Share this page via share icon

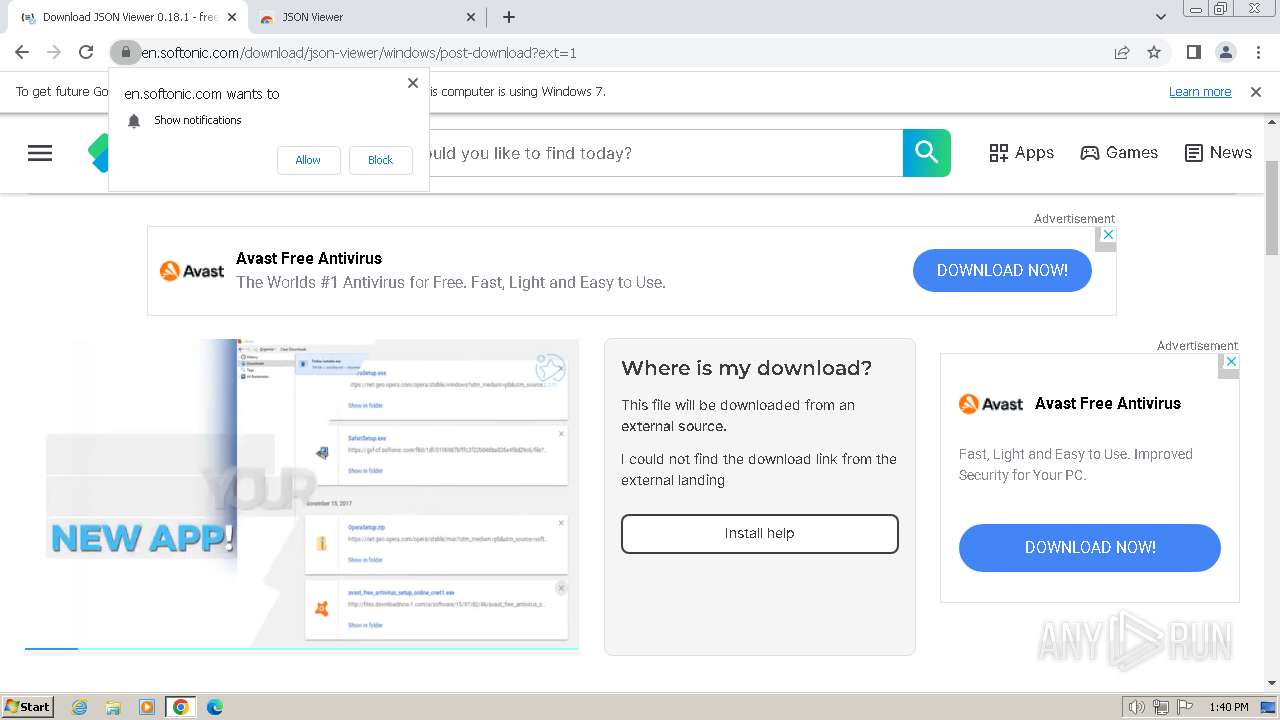[1122, 52]
